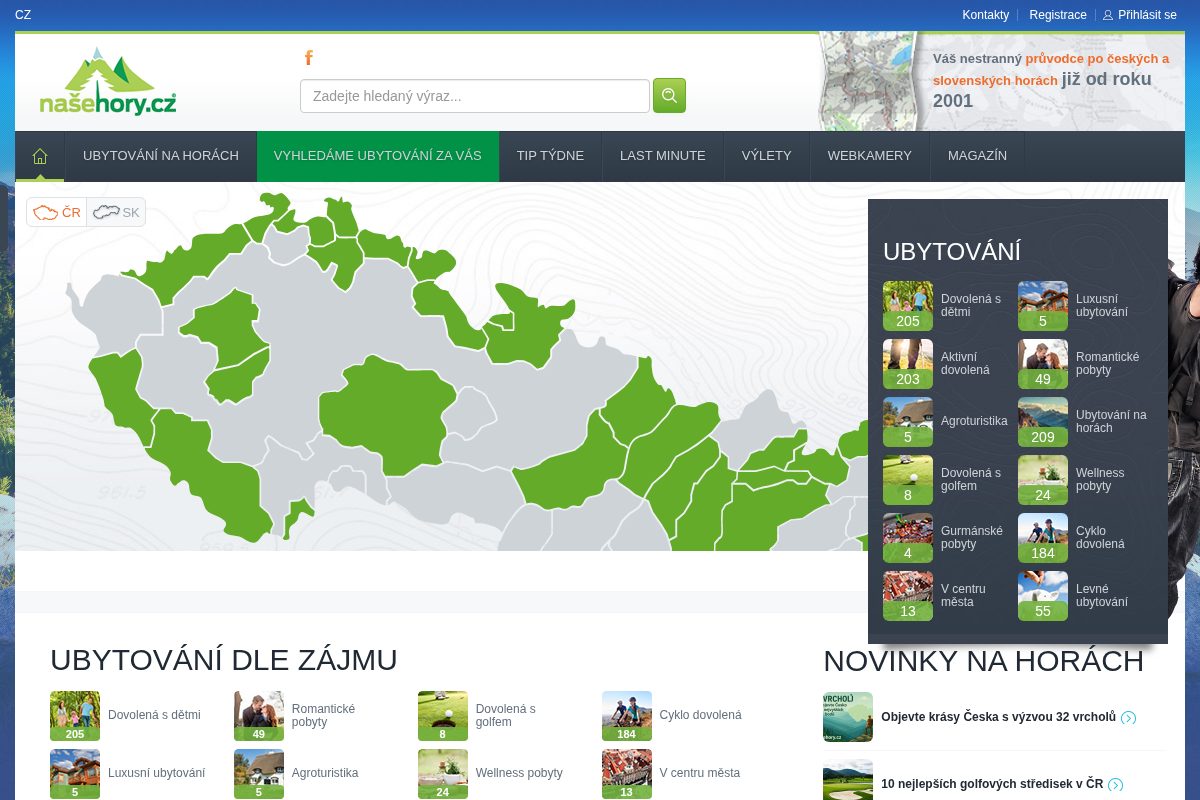Screen dimensions: 1200x800
Task: Open Romantické pobyty thumbnail under Ubytování dle zájmu
Action: (259, 716)
